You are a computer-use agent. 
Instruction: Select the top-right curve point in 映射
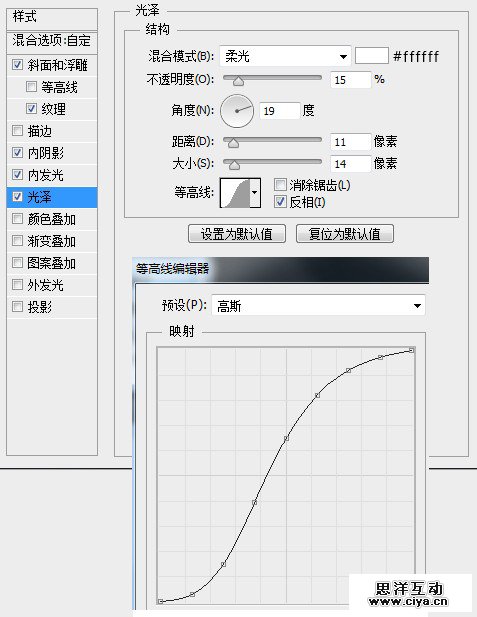pyautogui.click(x=411, y=350)
